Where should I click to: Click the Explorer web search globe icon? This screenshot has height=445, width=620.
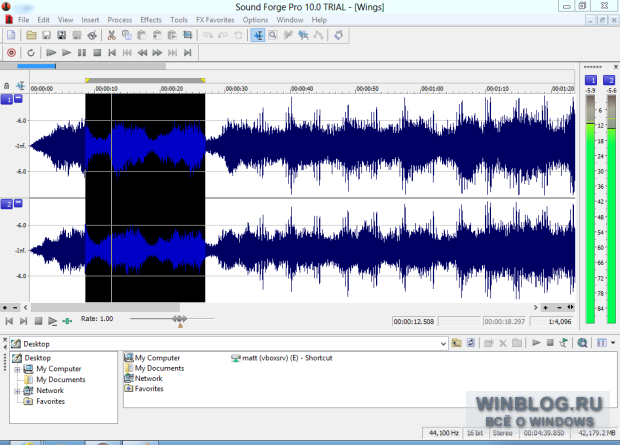click(582, 343)
